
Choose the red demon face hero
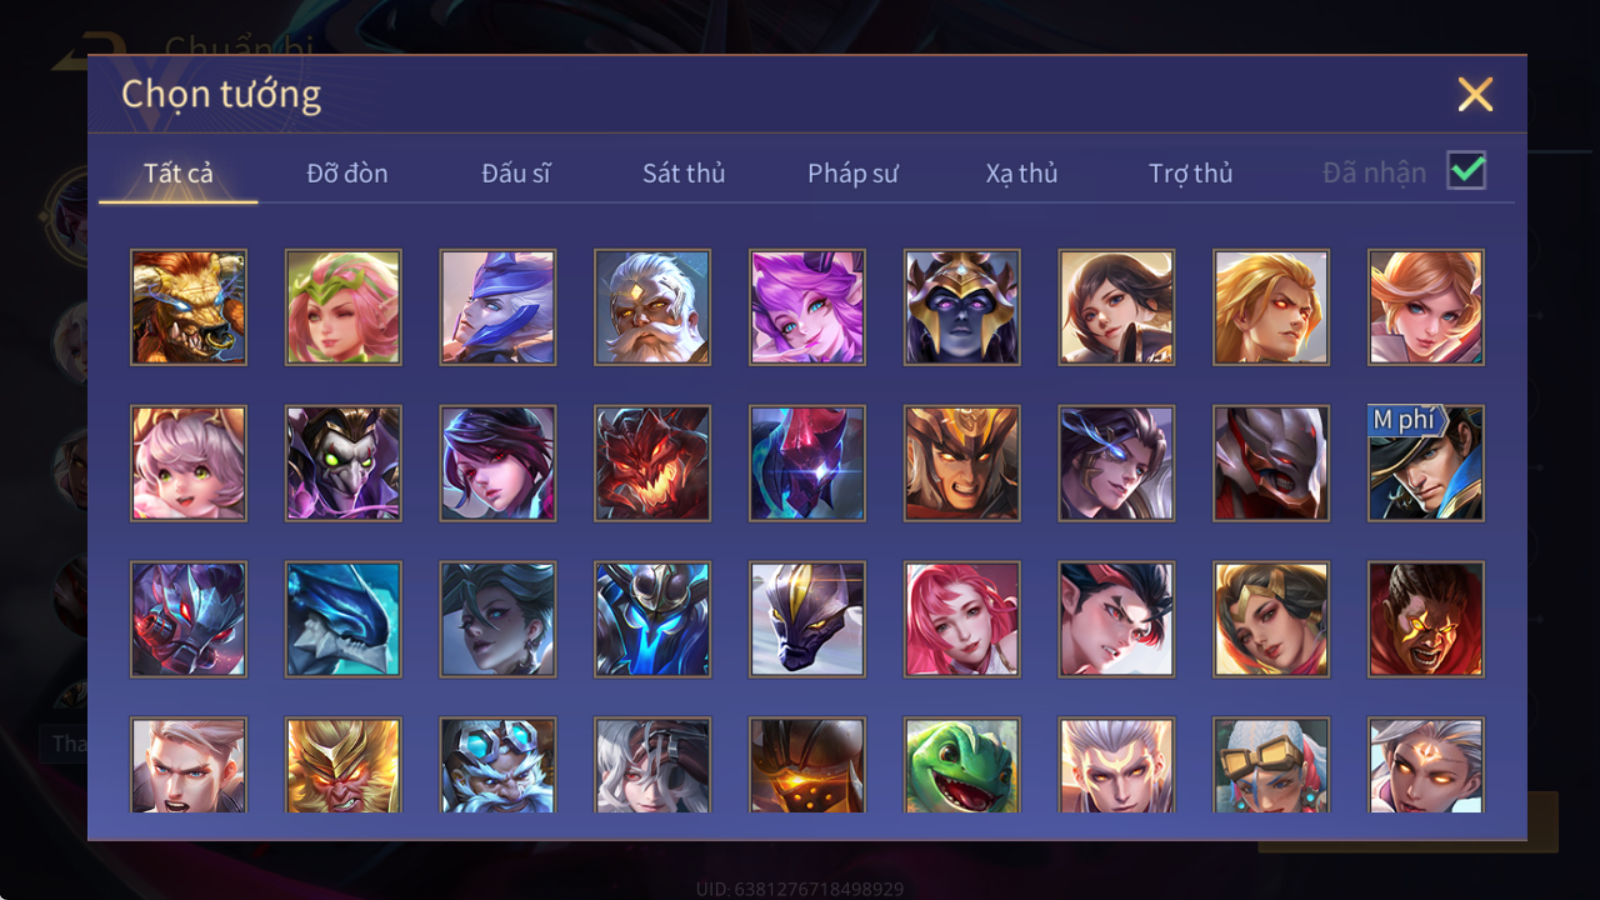click(x=652, y=463)
